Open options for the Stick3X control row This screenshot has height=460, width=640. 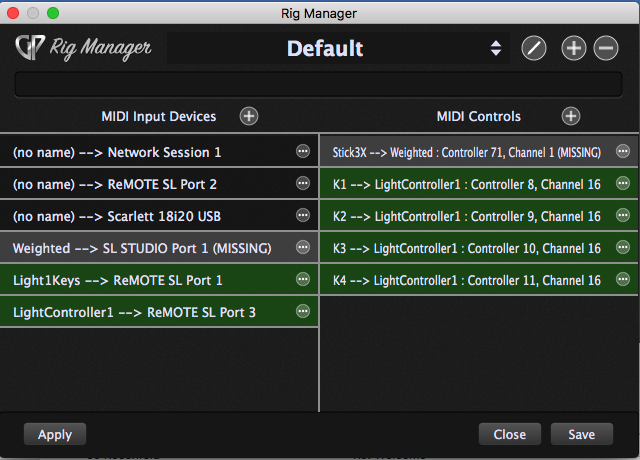pos(623,151)
